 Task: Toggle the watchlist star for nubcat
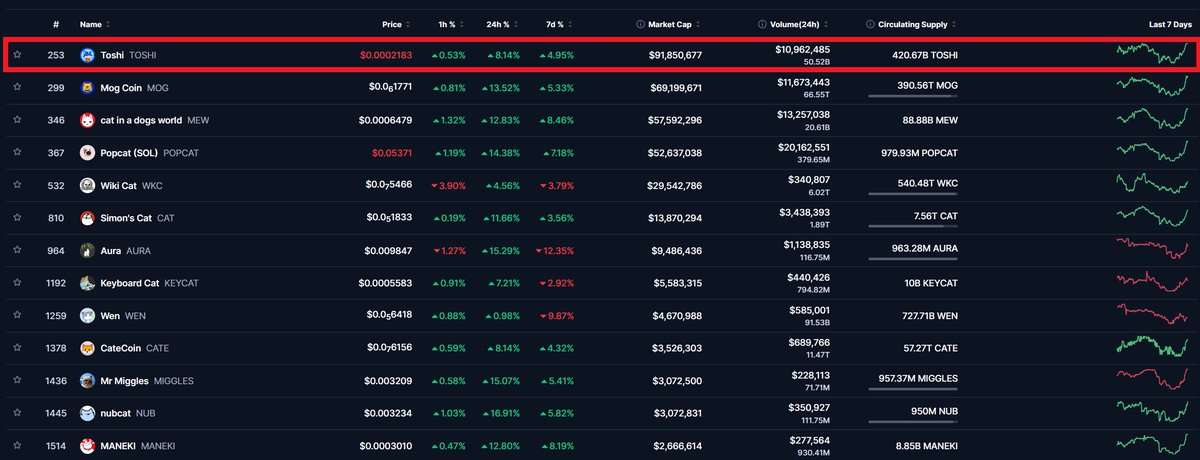coord(17,413)
